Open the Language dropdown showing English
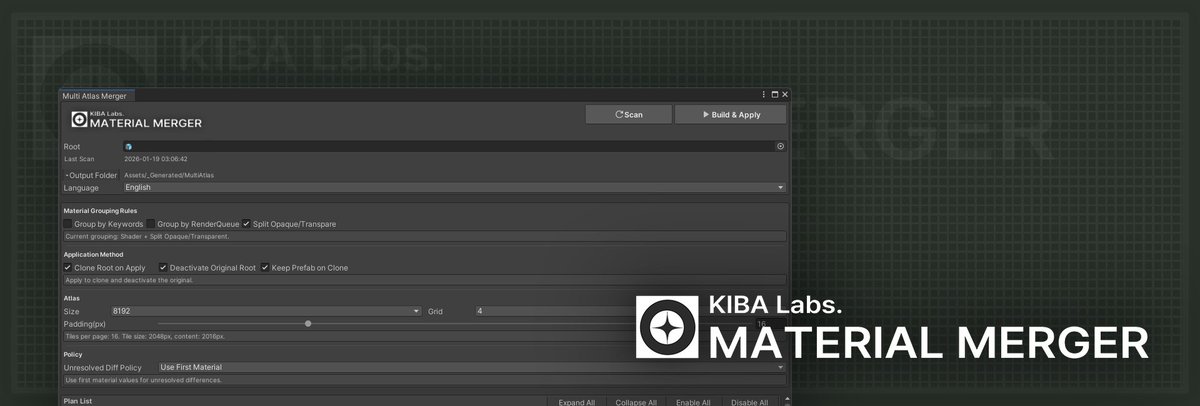1200x406 pixels. pos(455,187)
